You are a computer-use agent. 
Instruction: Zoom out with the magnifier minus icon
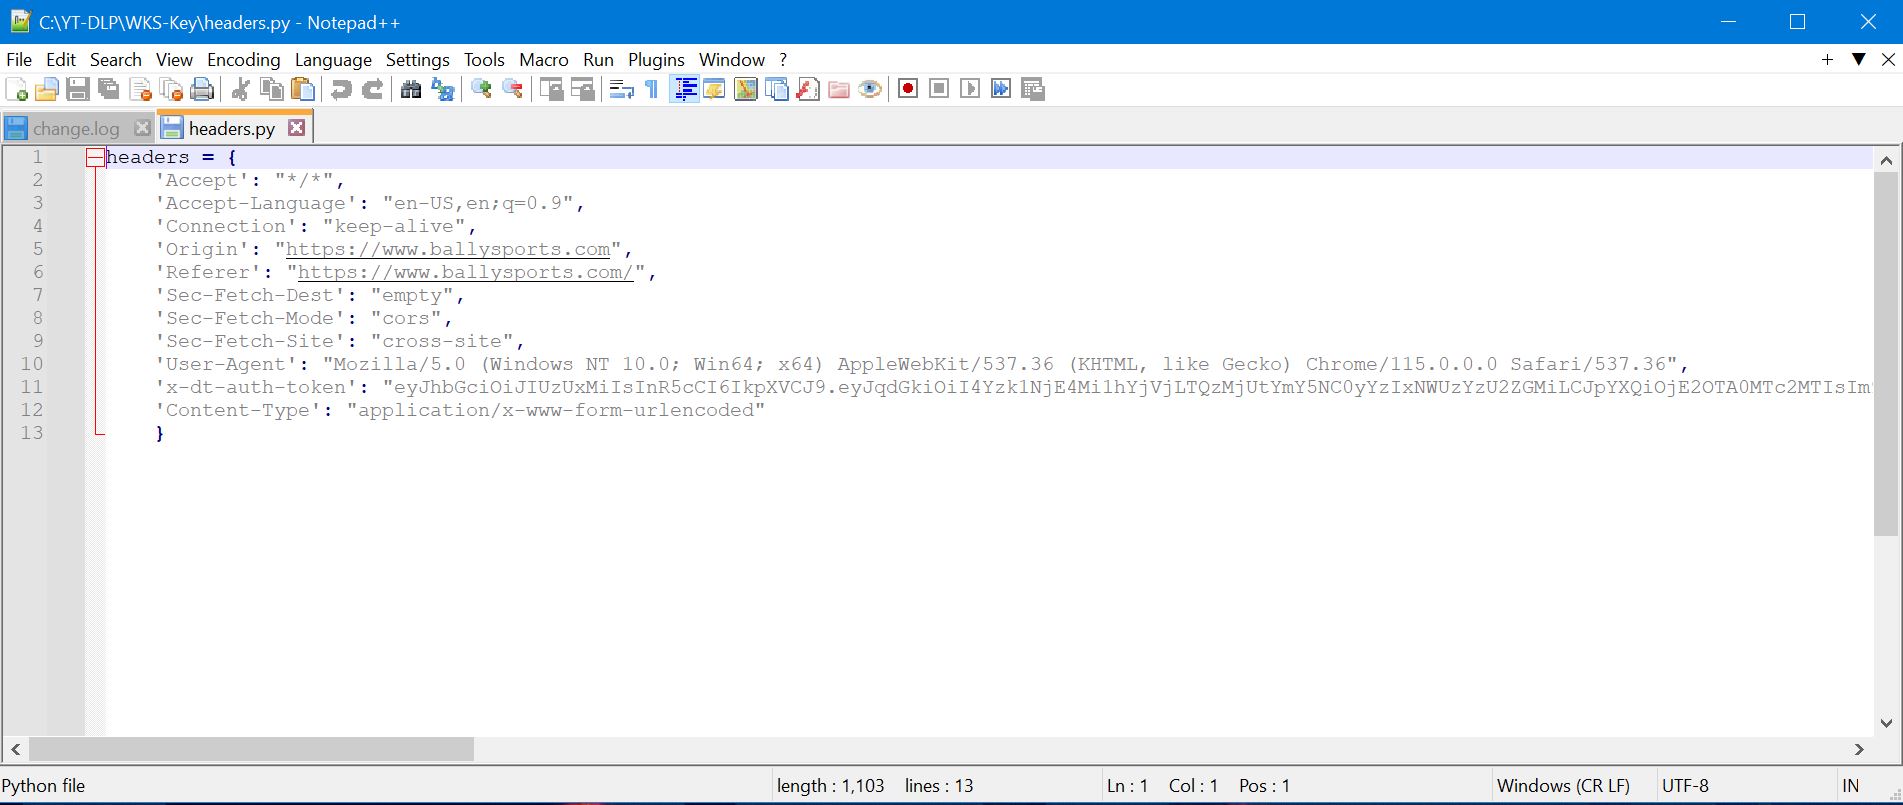pyautogui.click(x=512, y=90)
